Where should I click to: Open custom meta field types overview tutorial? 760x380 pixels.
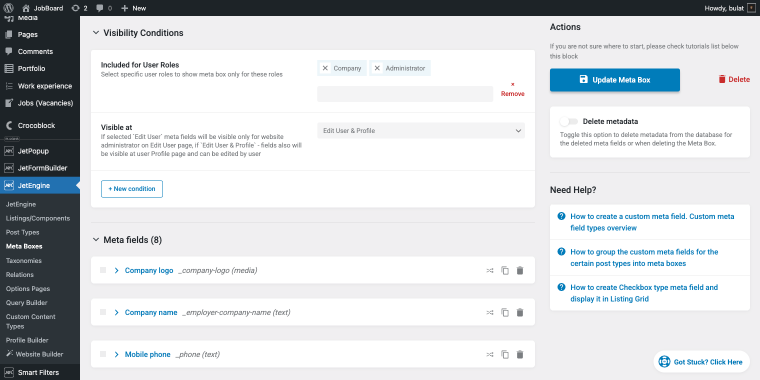pyautogui.click(x=652, y=222)
